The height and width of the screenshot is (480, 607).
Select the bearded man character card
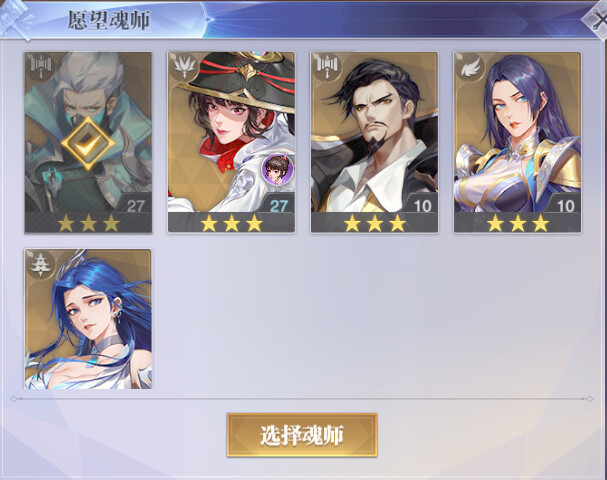click(x=374, y=142)
